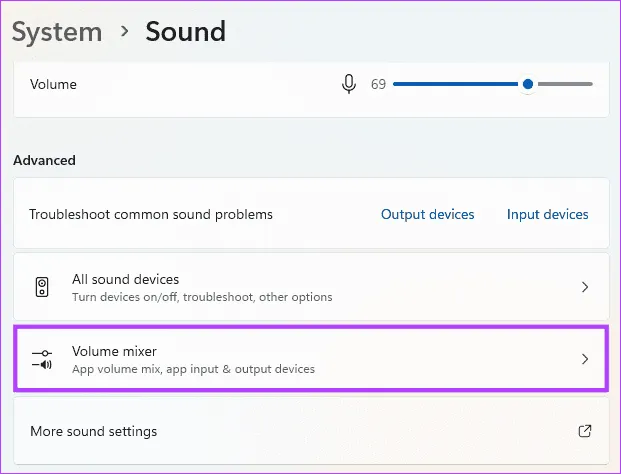The height and width of the screenshot is (474, 621).
Task: Click the microphone volume value 69
Action: coord(378,85)
